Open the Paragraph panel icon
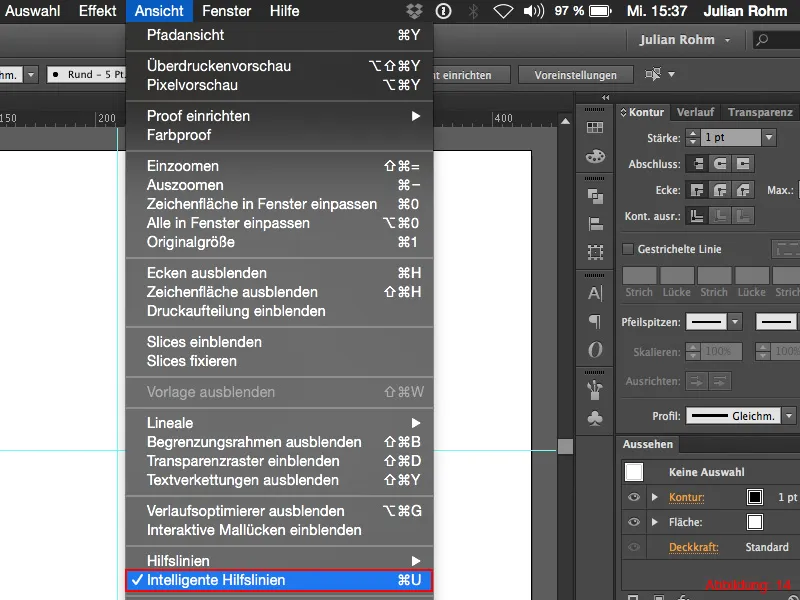800x600 pixels. [x=595, y=321]
